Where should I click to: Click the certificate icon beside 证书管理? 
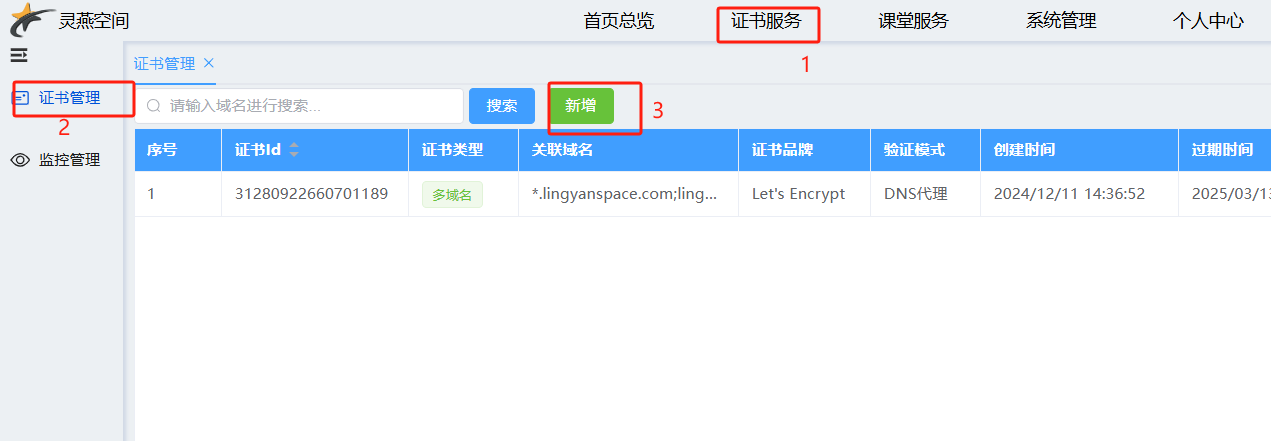click(20, 98)
